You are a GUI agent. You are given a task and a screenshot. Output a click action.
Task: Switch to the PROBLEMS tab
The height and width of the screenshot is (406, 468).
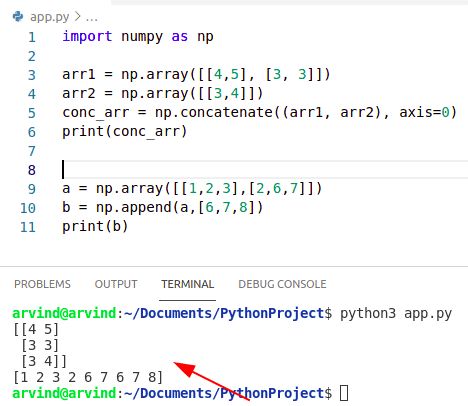point(42,284)
